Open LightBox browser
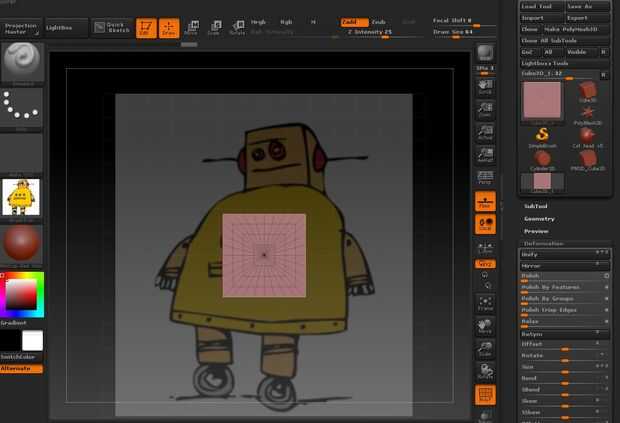This screenshot has height=423, width=620. coord(66,28)
